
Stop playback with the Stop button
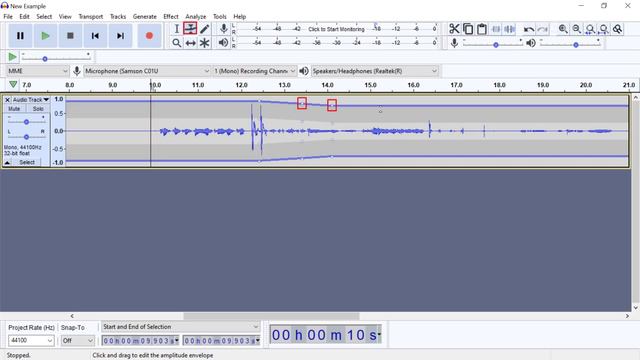(x=70, y=36)
